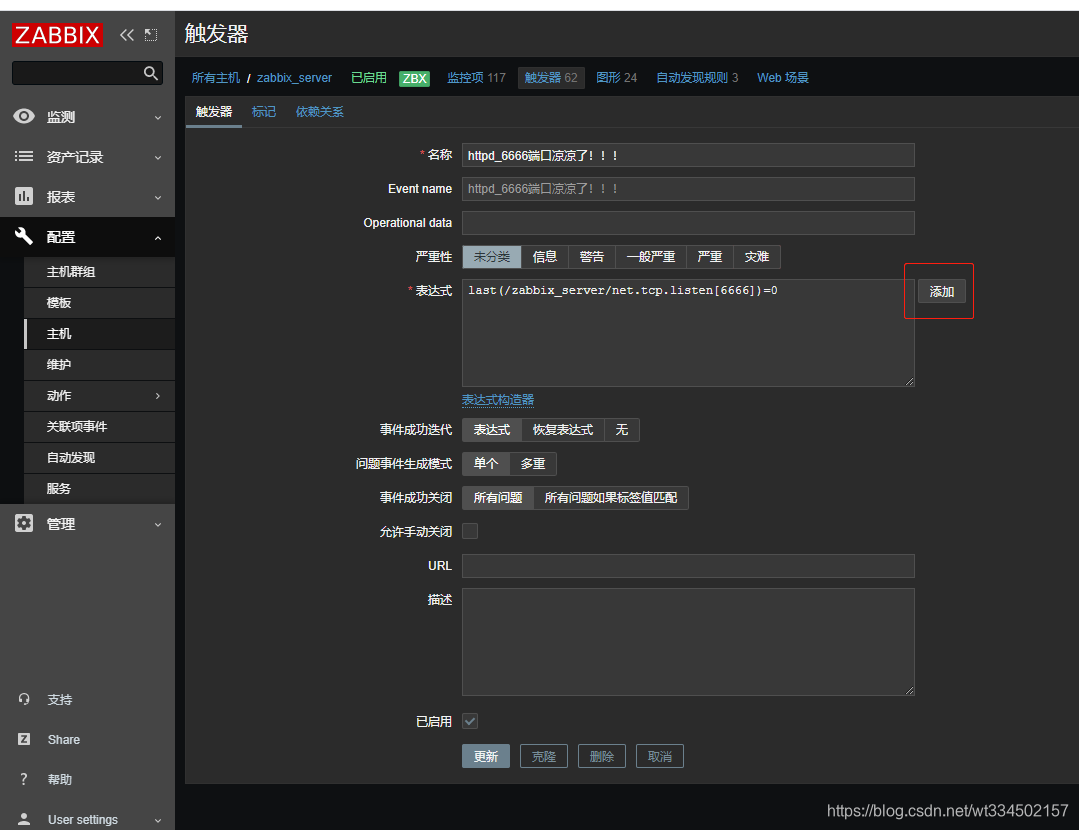1079x830 pixels.
Task: Choose 所有问题如果标签值匹配 close option
Action: (x=611, y=498)
